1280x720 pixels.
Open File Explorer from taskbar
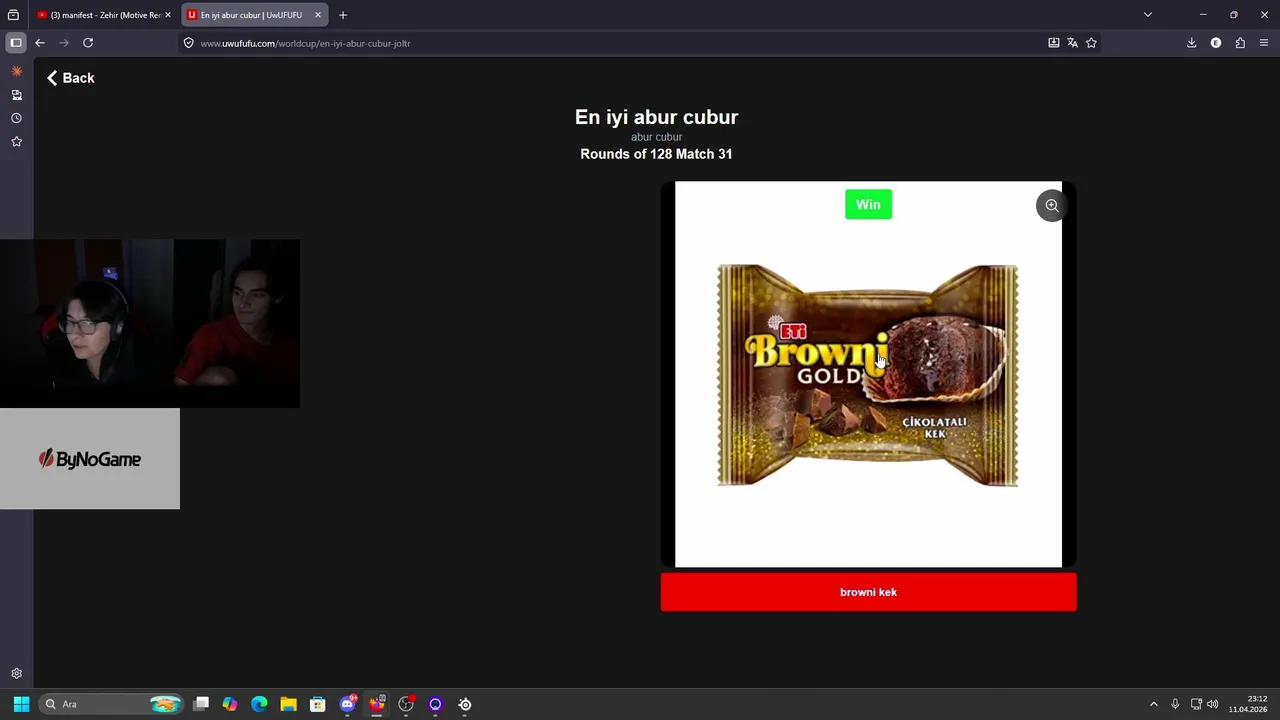288,704
